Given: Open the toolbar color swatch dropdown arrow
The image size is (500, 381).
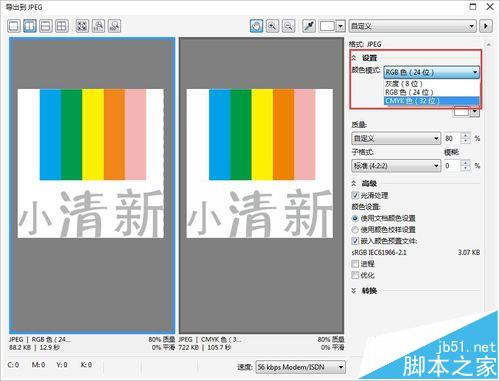Looking at the screenshot, I should click(340, 26).
